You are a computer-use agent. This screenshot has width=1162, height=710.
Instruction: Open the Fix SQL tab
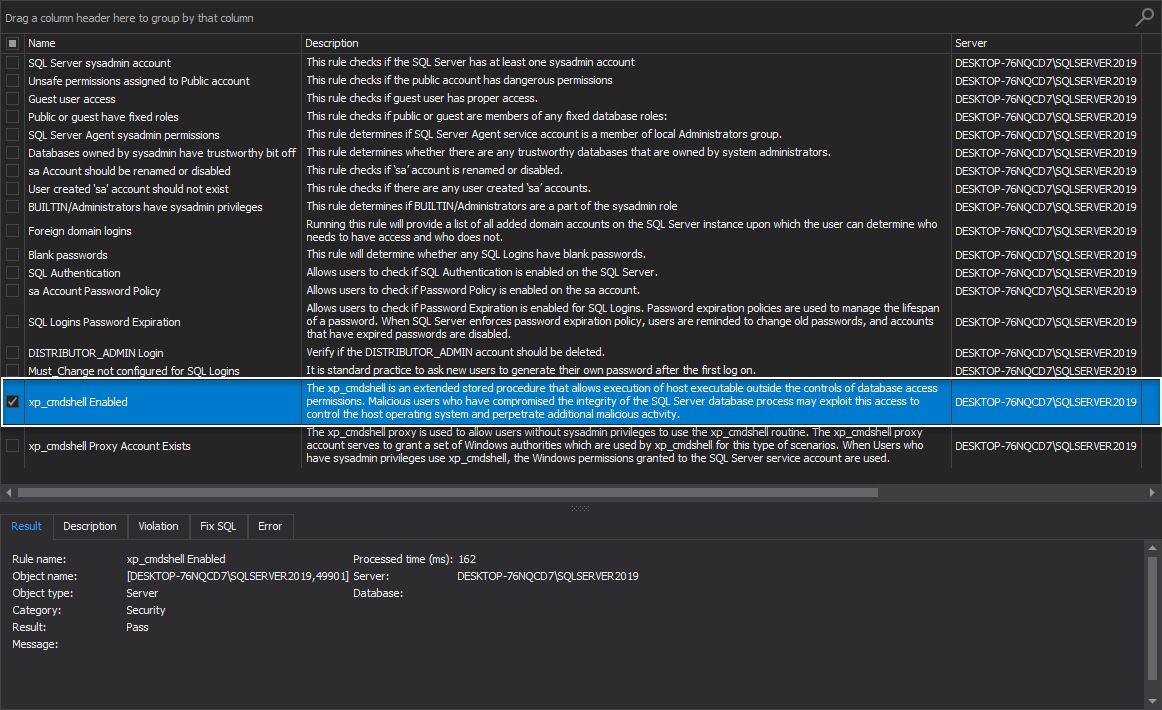[218, 526]
